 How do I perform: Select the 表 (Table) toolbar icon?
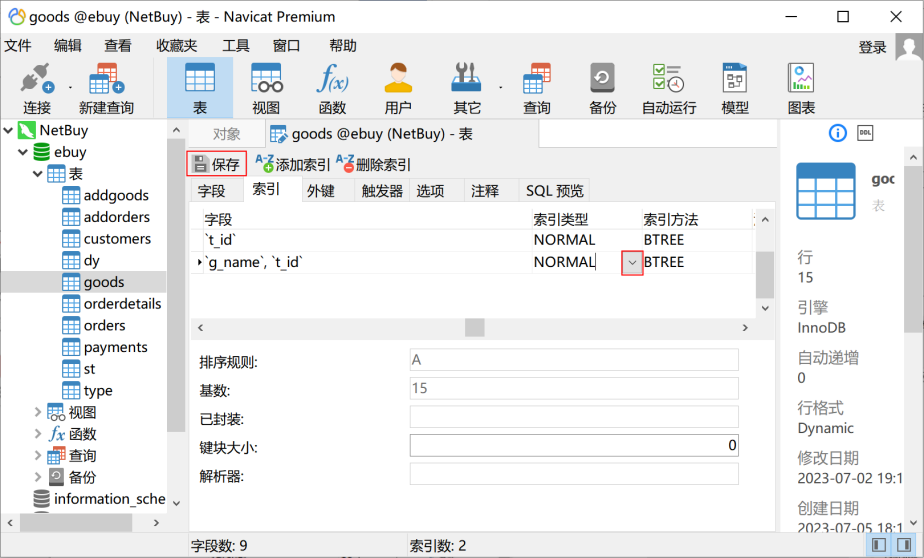pos(200,88)
